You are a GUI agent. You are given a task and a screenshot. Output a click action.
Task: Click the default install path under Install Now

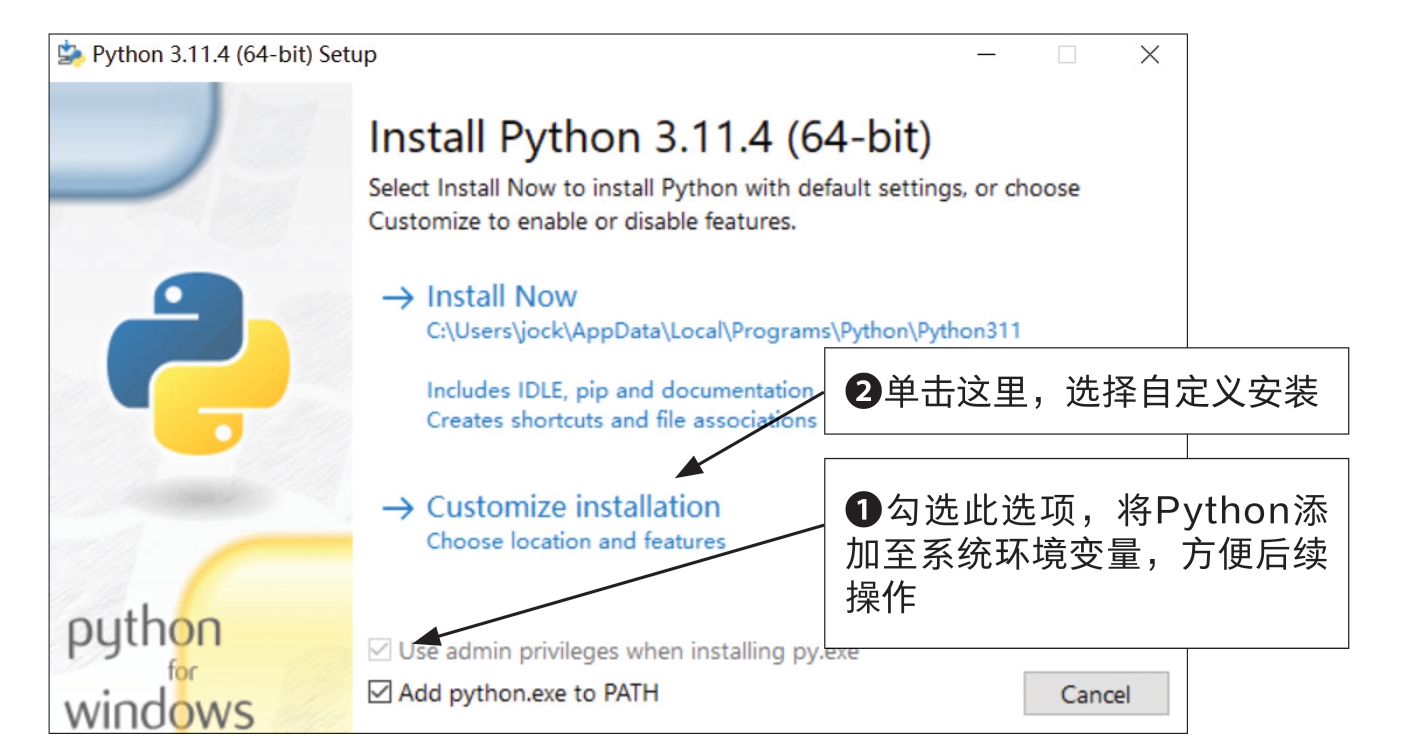[x=723, y=331]
